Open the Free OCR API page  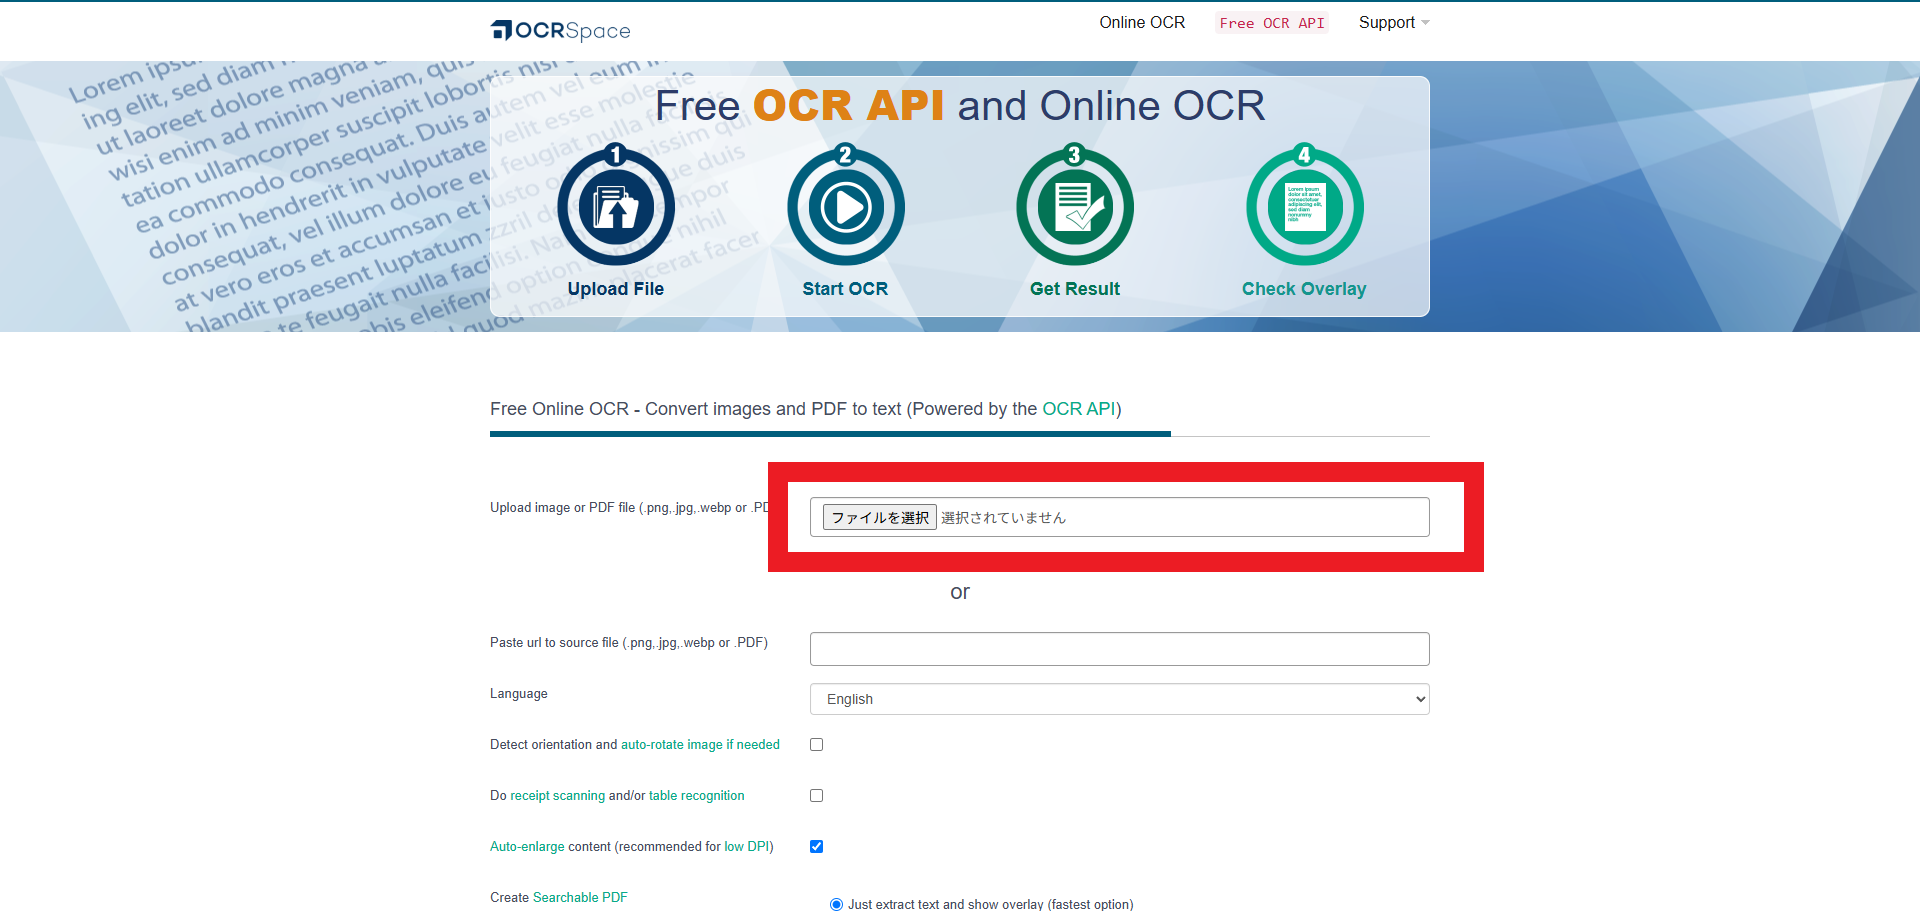[1272, 23]
